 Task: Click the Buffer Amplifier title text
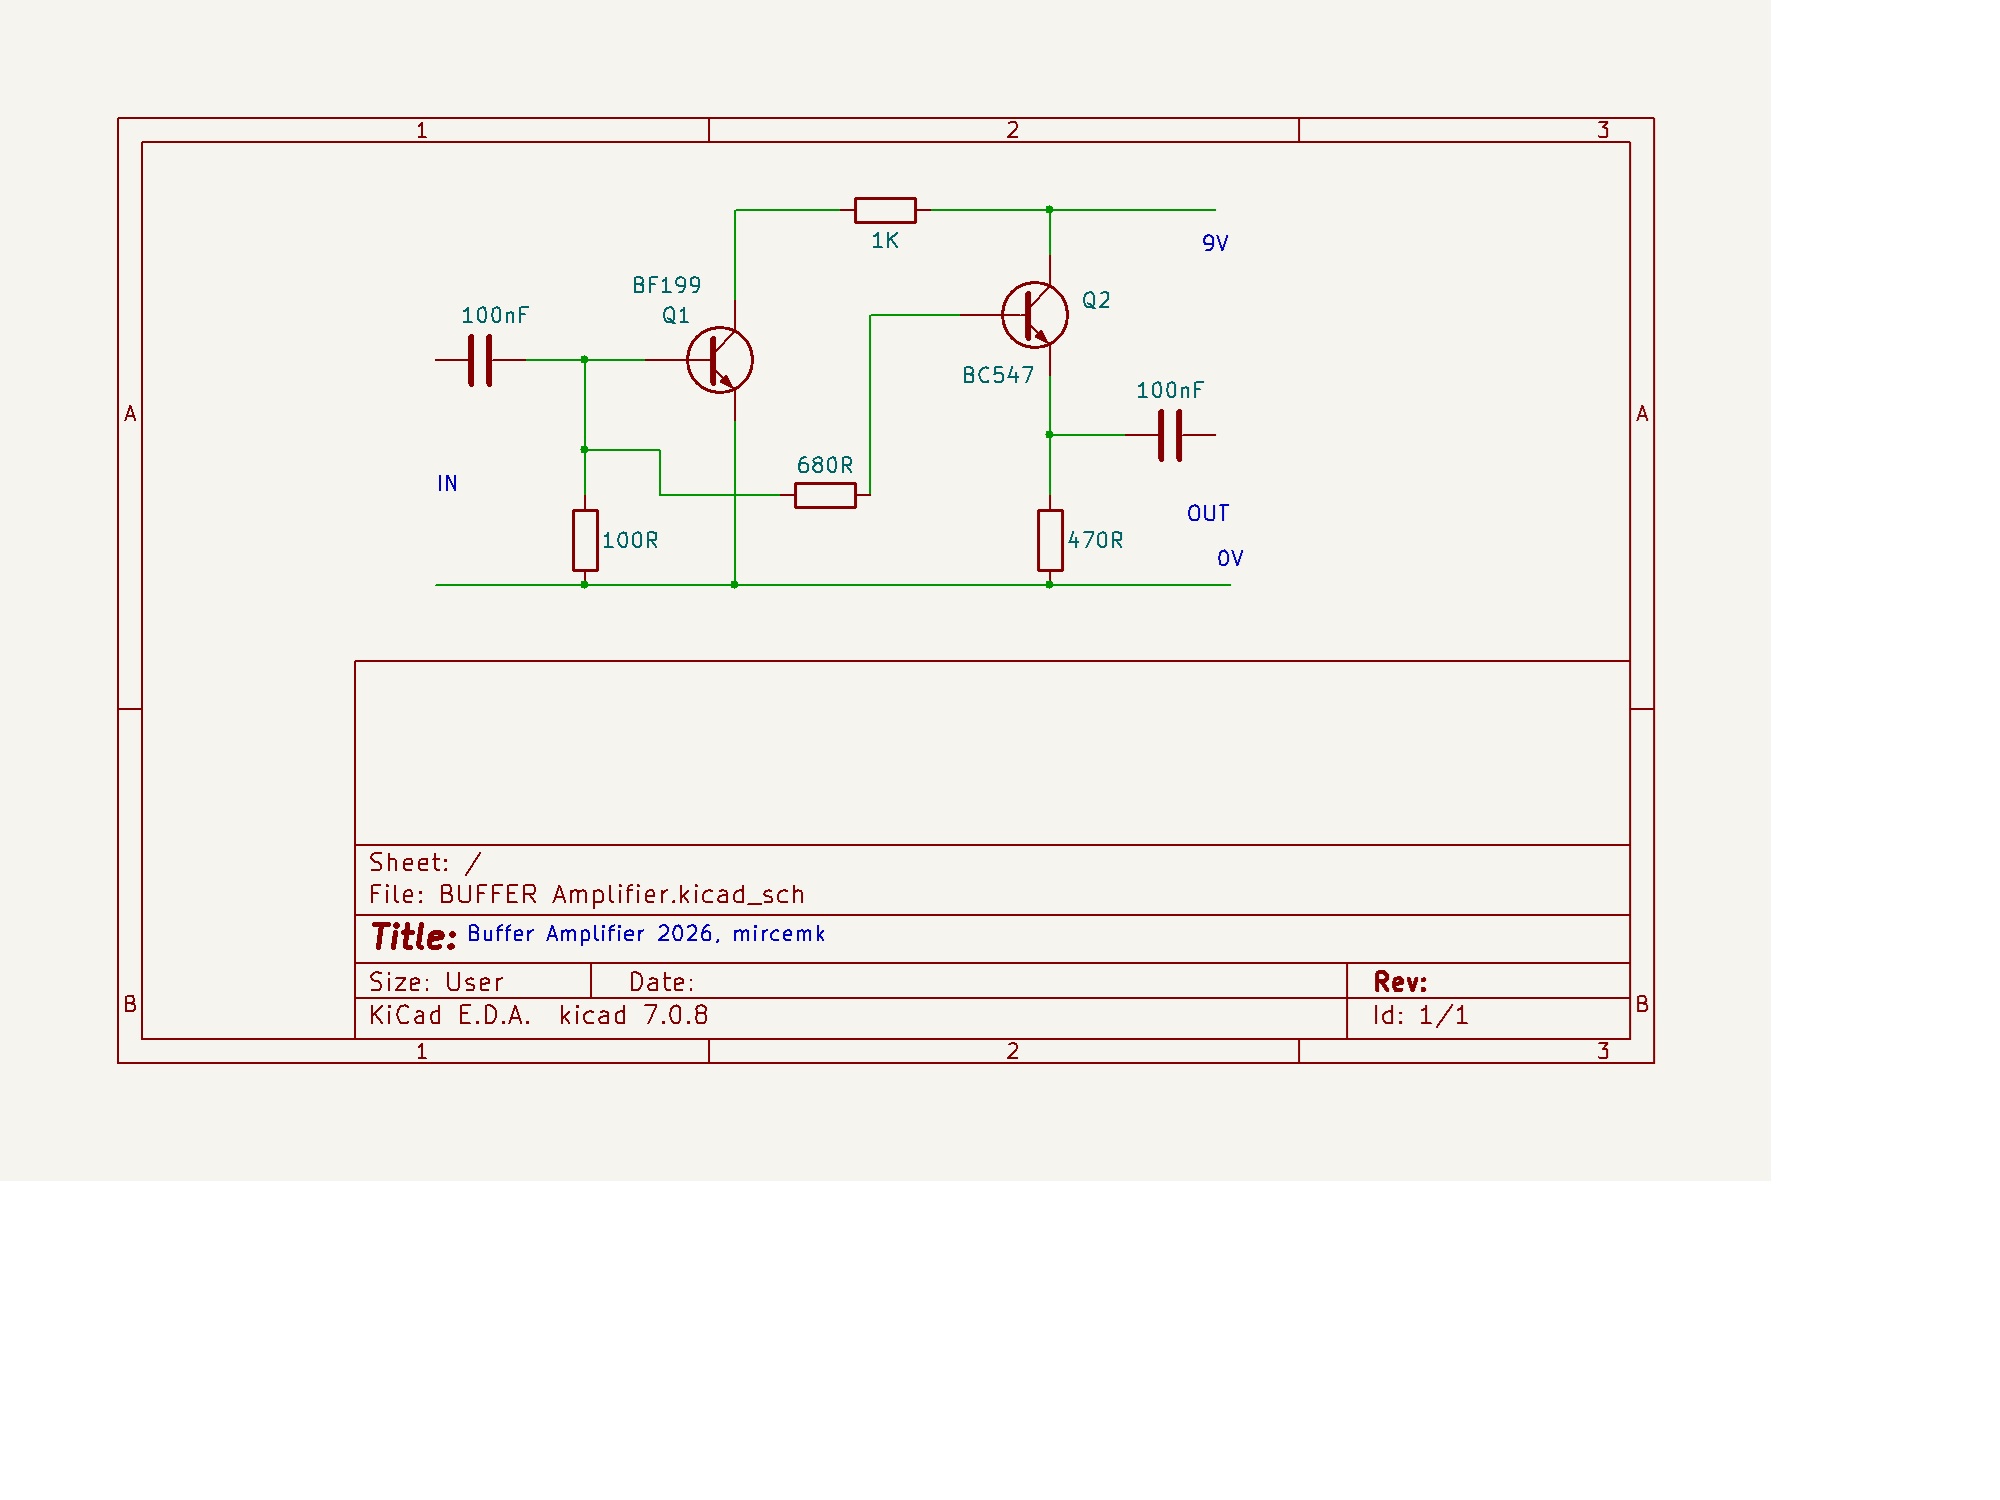click(645, 934)
